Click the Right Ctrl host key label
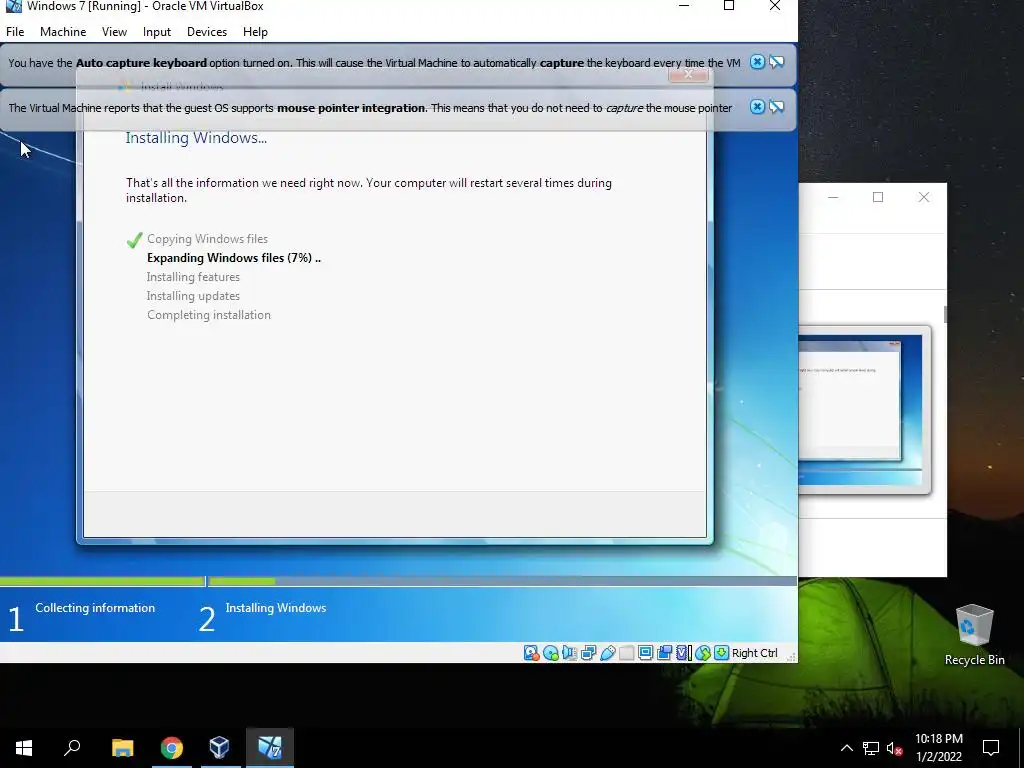 pyautogui.click(x=754, y=653)
